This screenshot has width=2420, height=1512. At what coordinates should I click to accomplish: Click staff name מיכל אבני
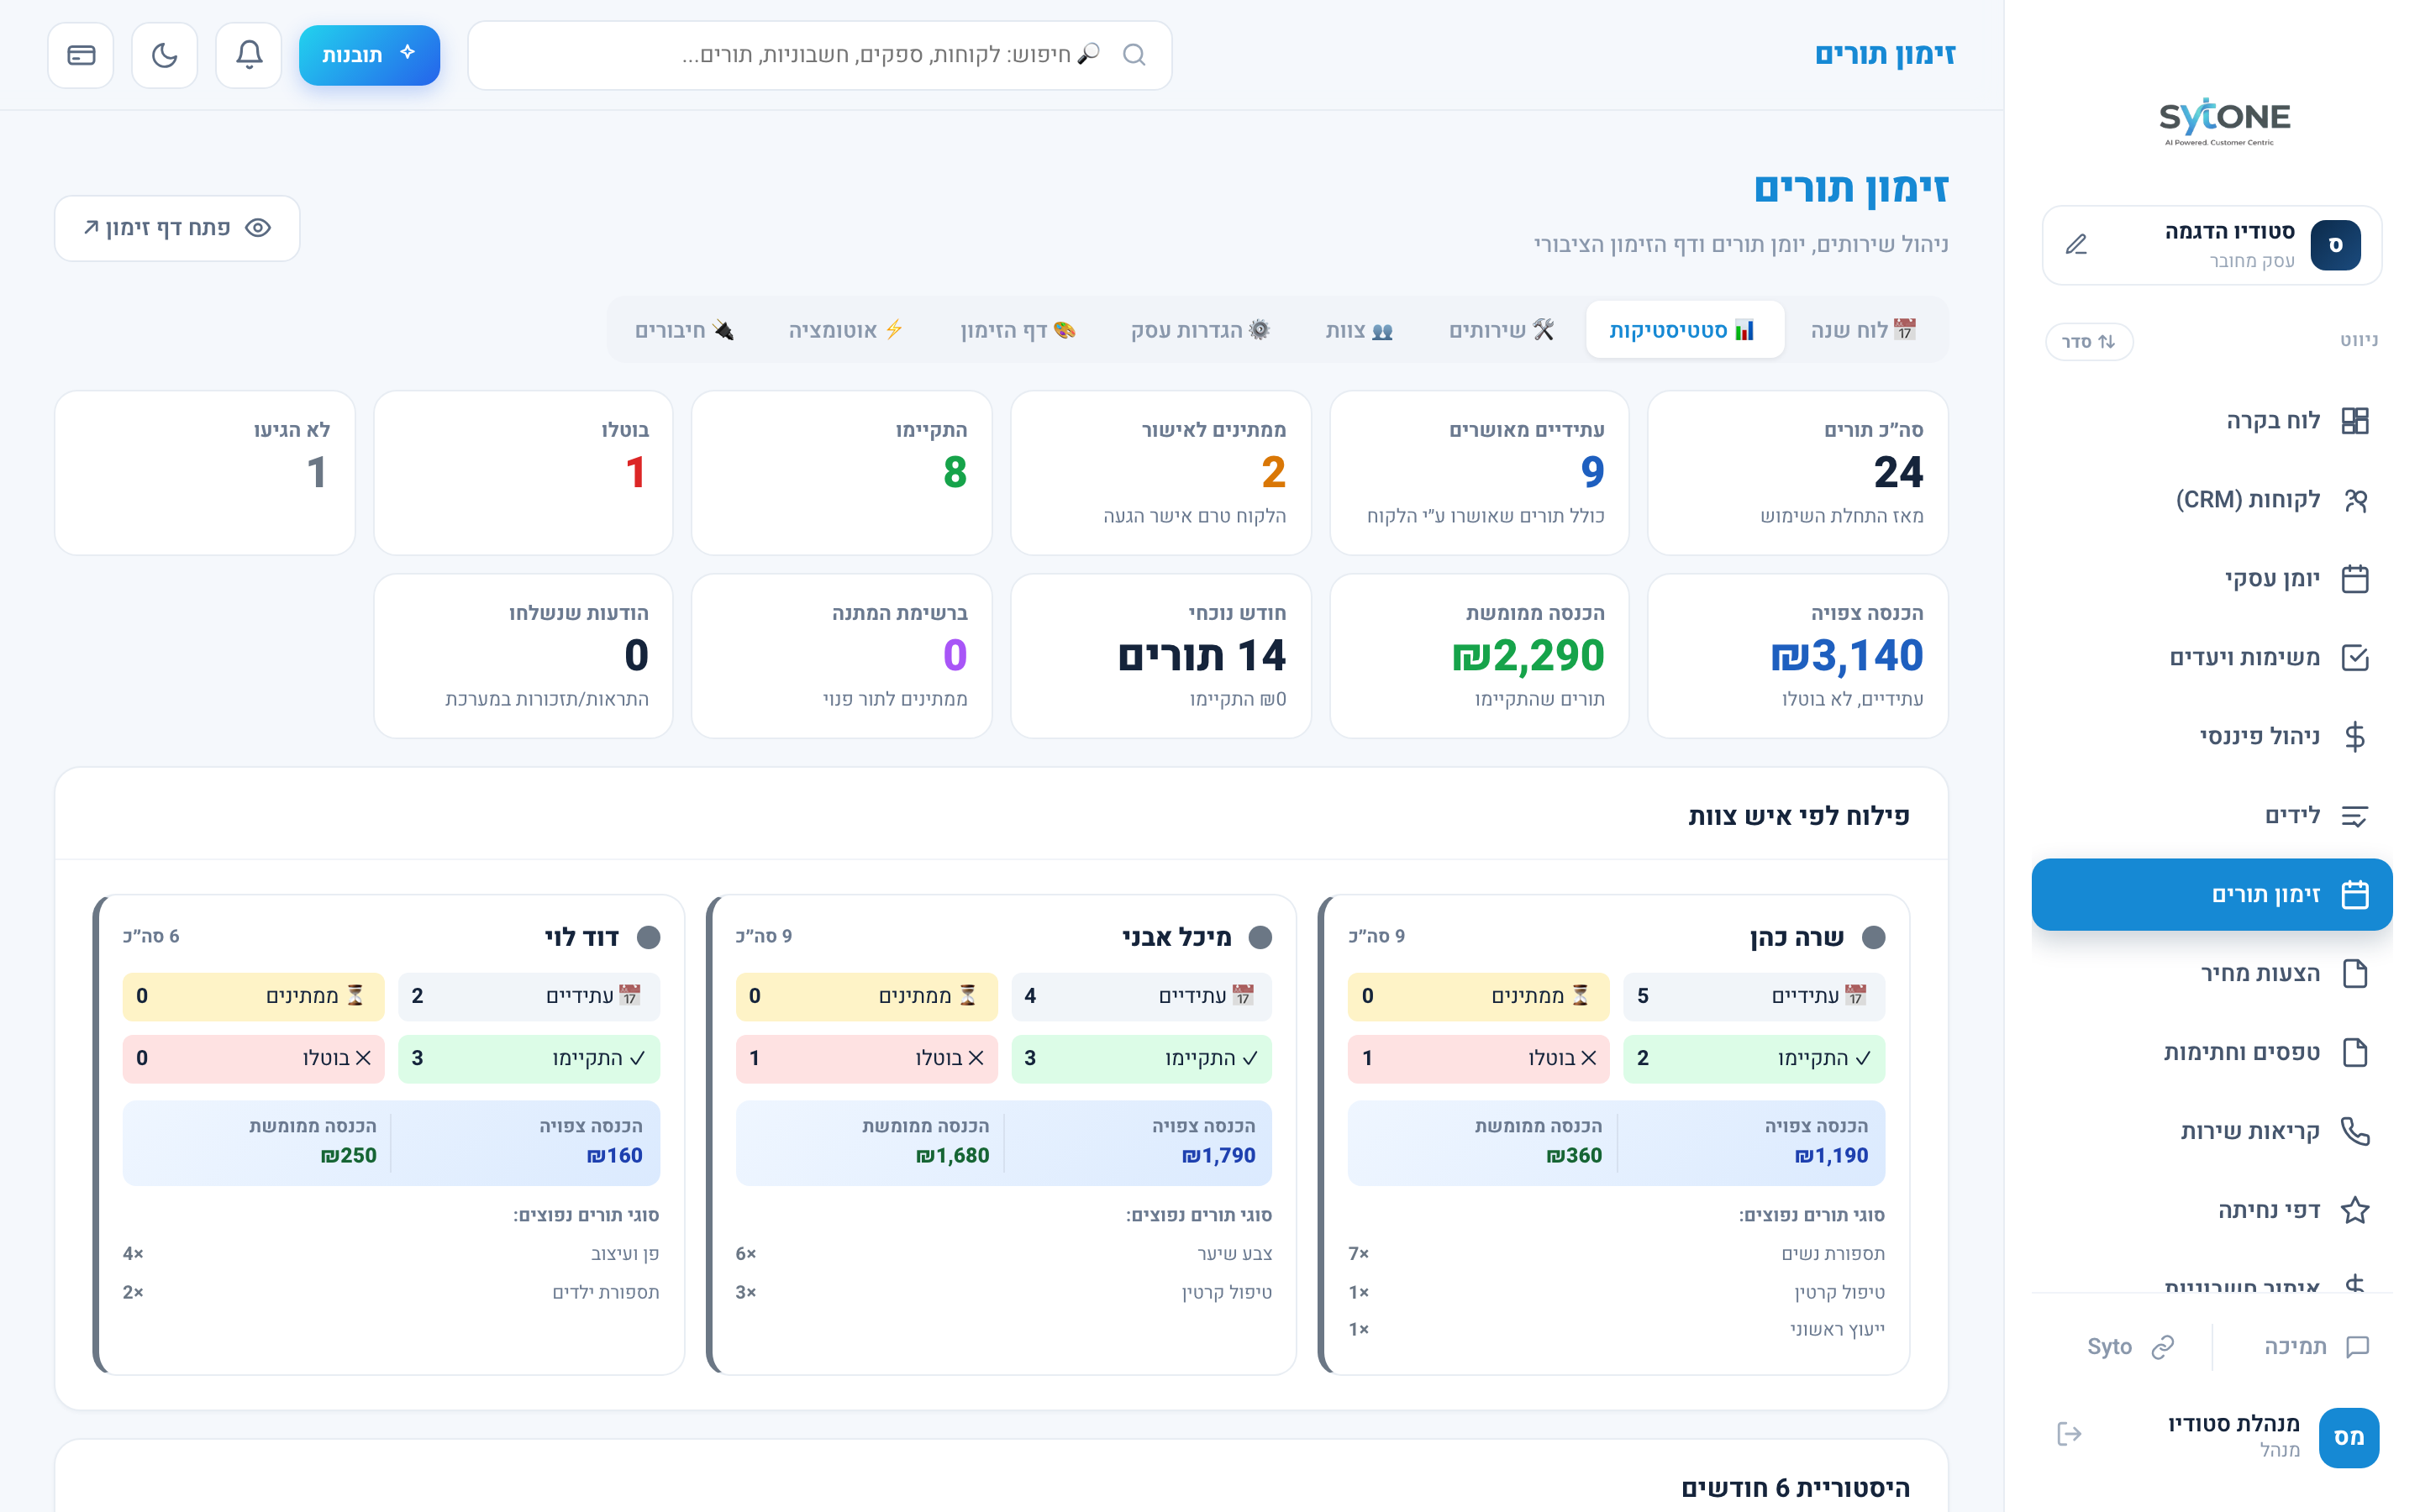pyautogui.click(x=1176, y=937)
